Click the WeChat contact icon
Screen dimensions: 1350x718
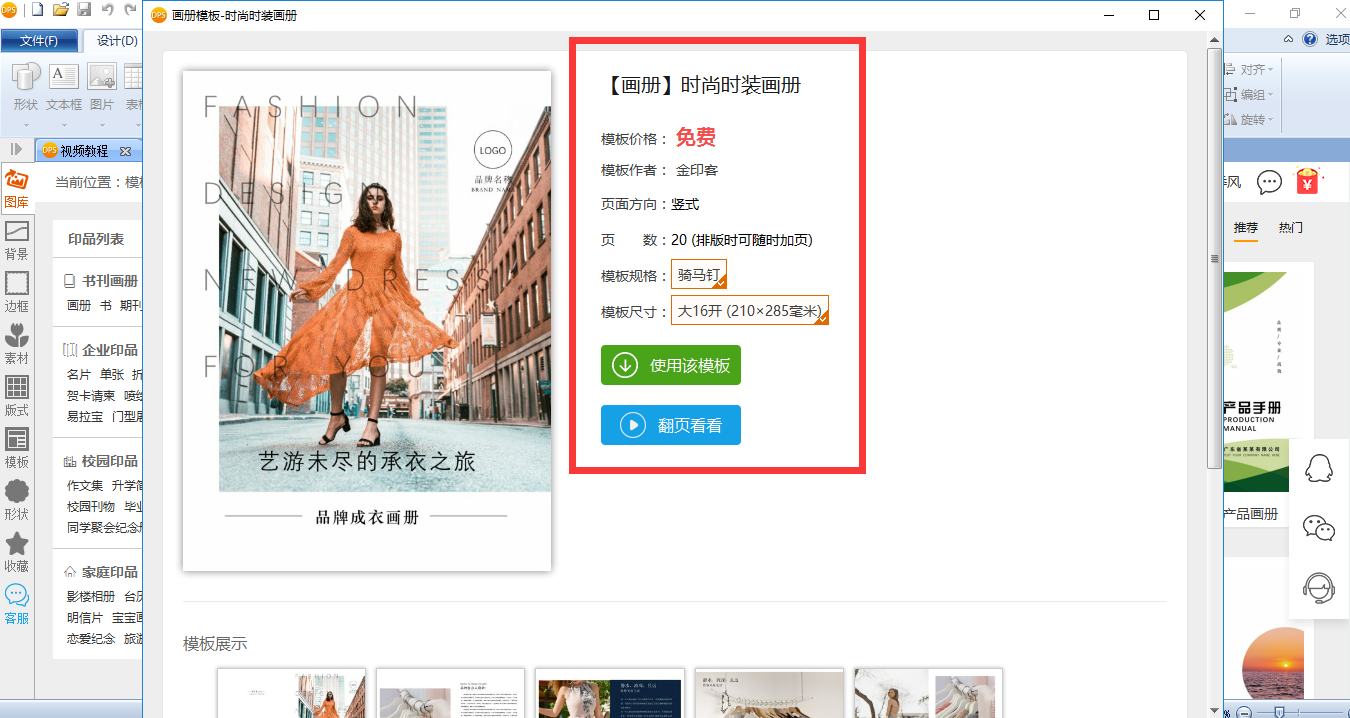point(1319,527)
